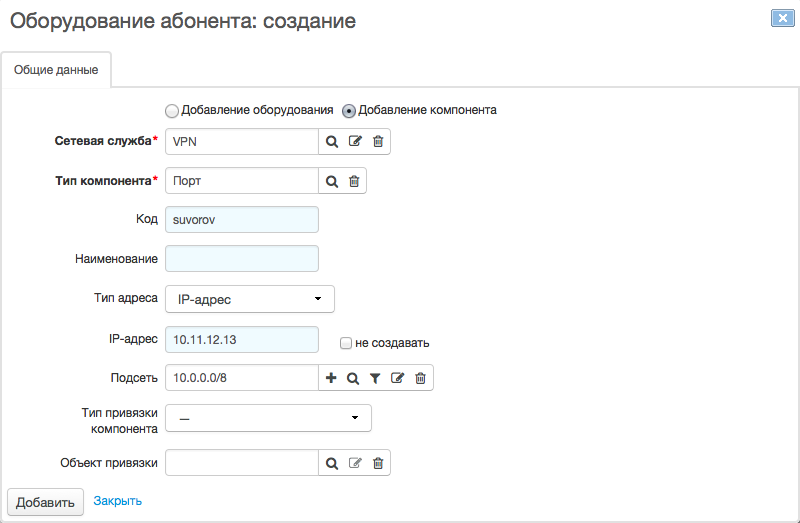Switch to Общие данные tab
The image size is (800, 523).
coord(56,71)
